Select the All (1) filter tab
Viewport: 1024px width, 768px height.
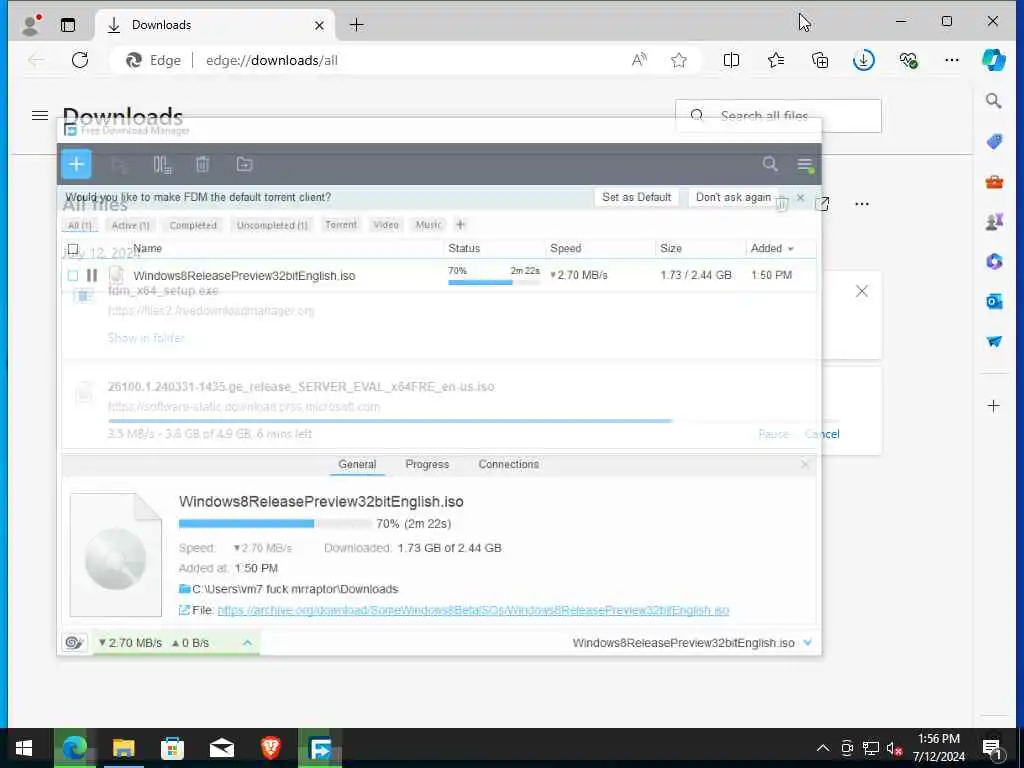tap(80, 225)
